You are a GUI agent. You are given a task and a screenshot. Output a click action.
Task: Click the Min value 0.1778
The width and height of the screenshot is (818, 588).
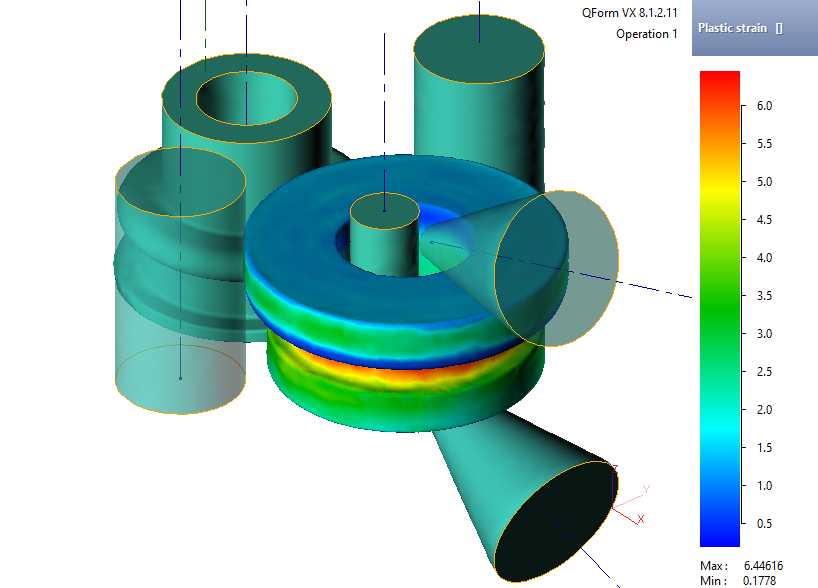tap(759, 580)
